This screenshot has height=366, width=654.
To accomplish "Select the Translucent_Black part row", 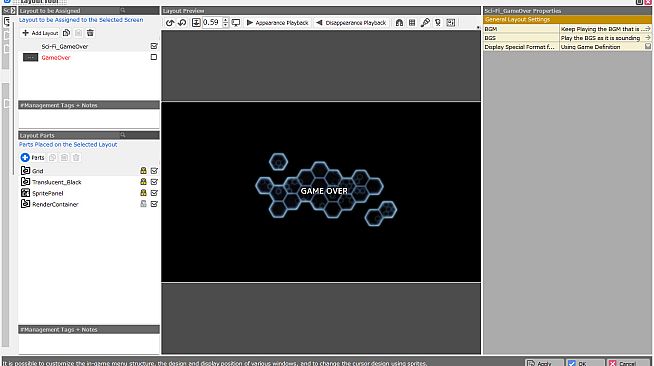I will point(89,182).
